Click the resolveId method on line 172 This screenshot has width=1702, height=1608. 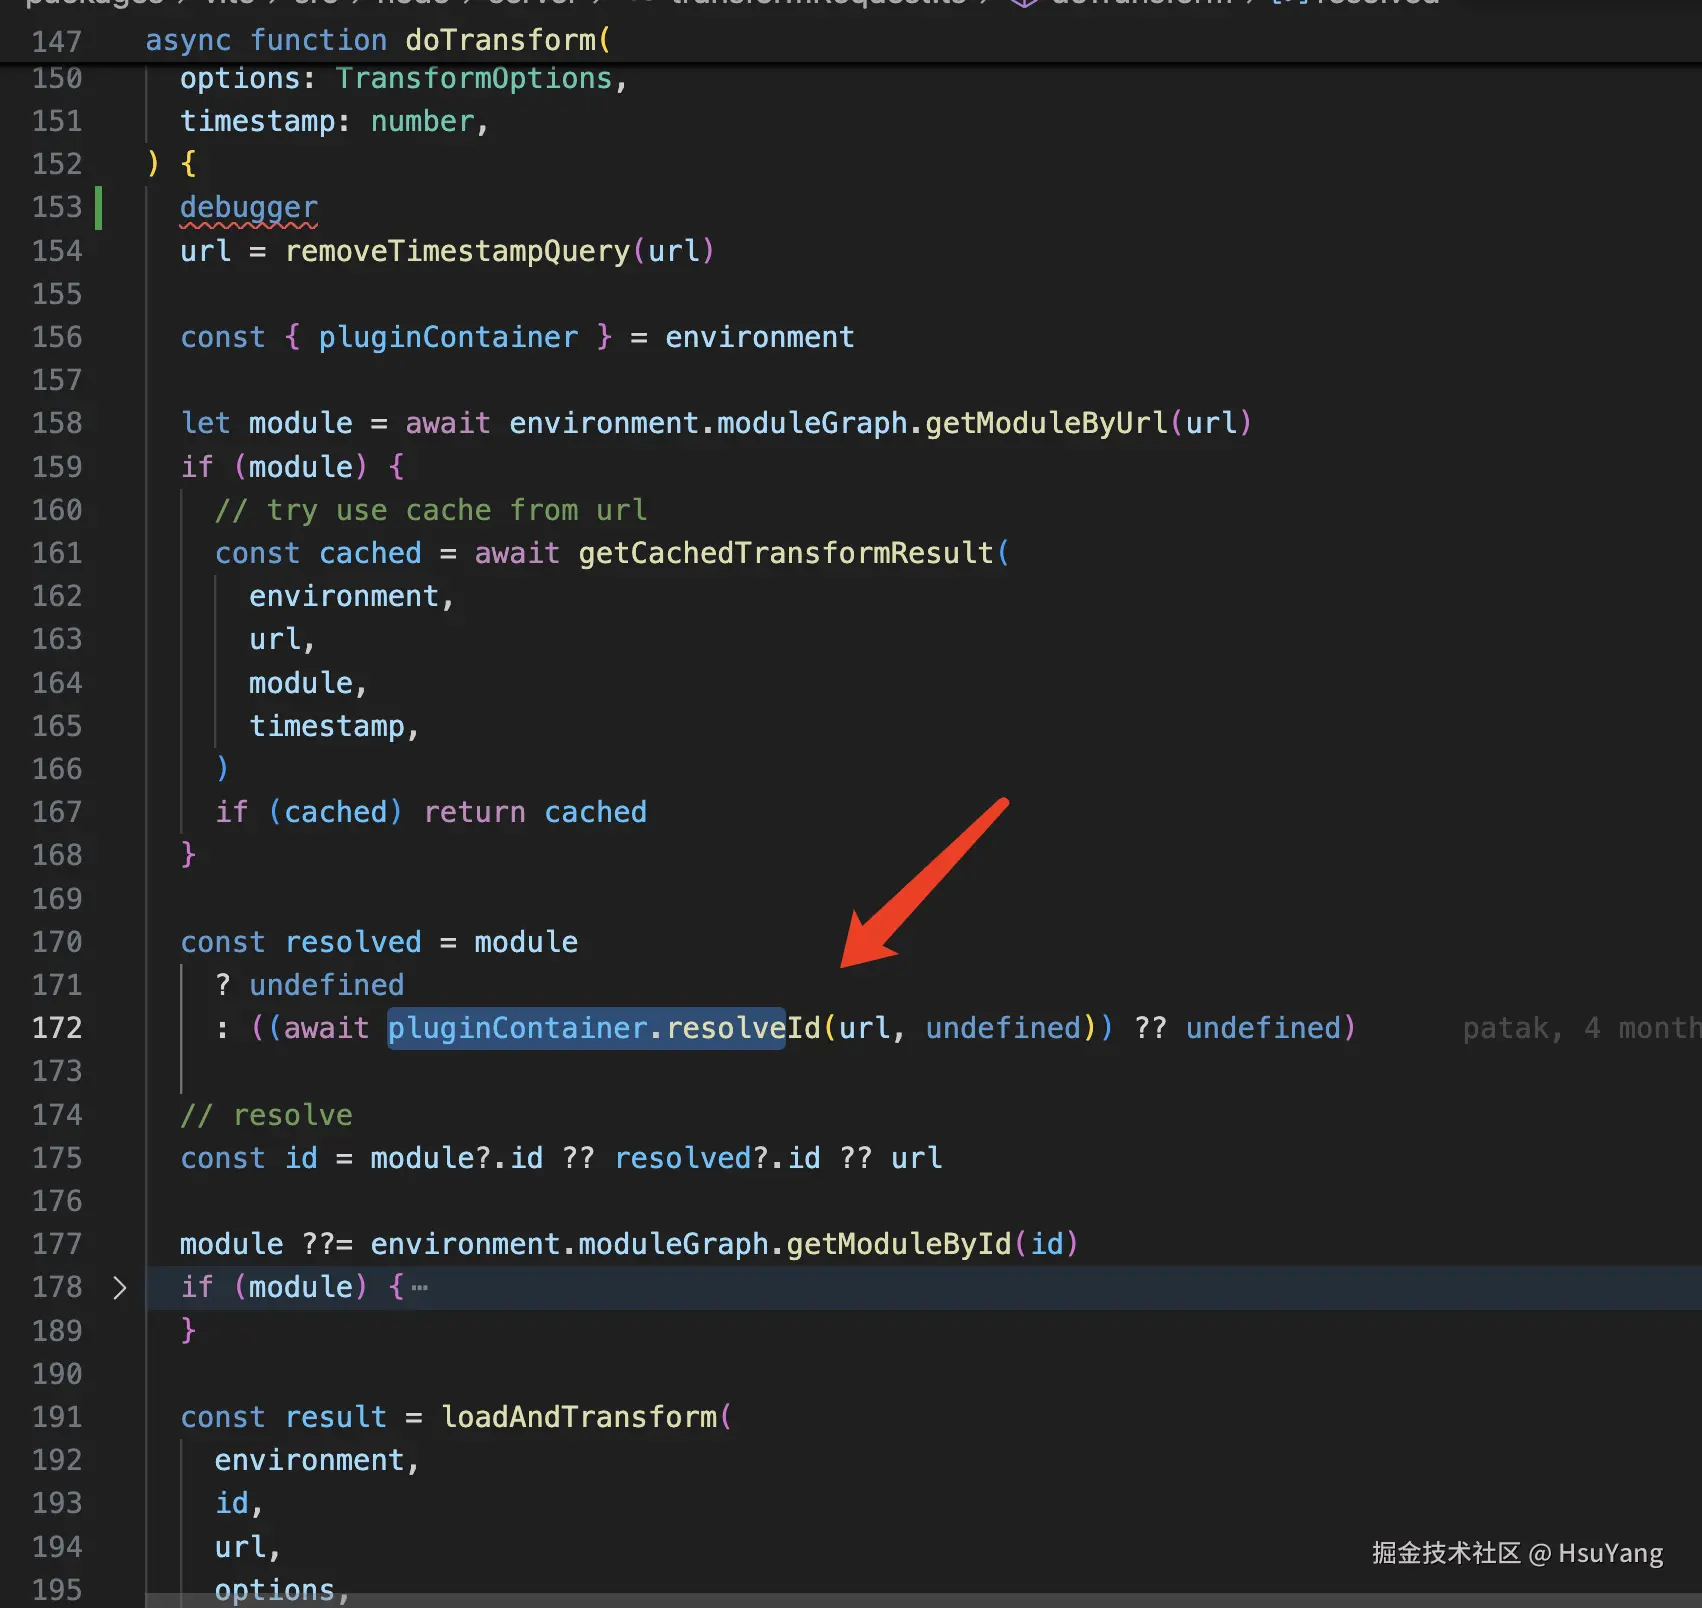[743, 1028]
